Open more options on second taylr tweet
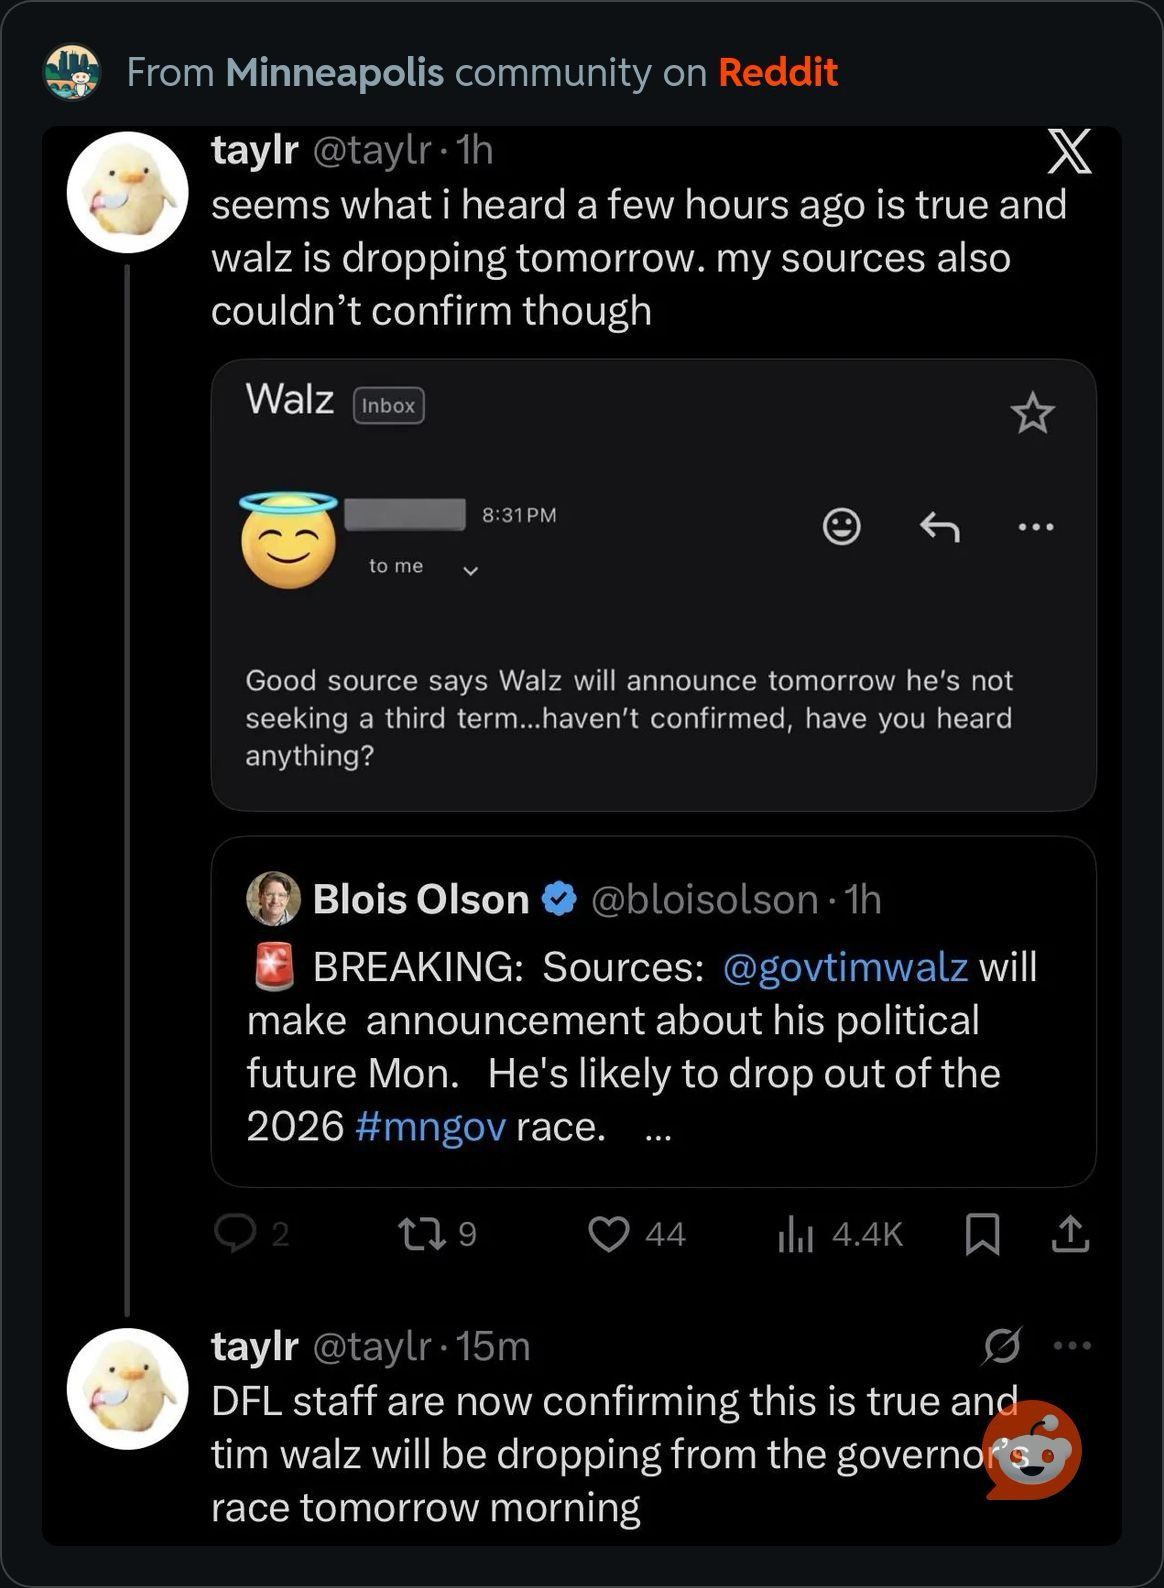The height and width of the screenshot is (1588, 1164). tap(1072, 1346)
